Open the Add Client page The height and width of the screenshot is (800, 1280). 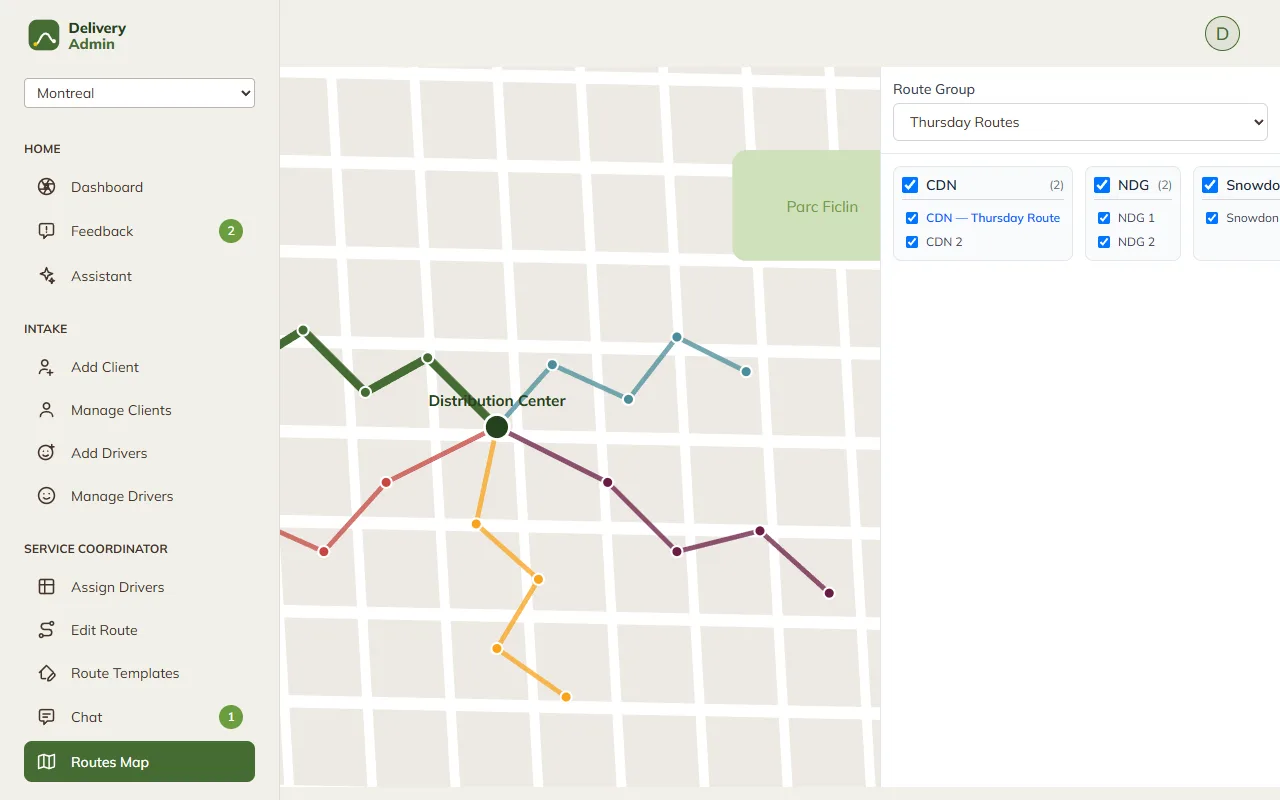tap(139, 367)
